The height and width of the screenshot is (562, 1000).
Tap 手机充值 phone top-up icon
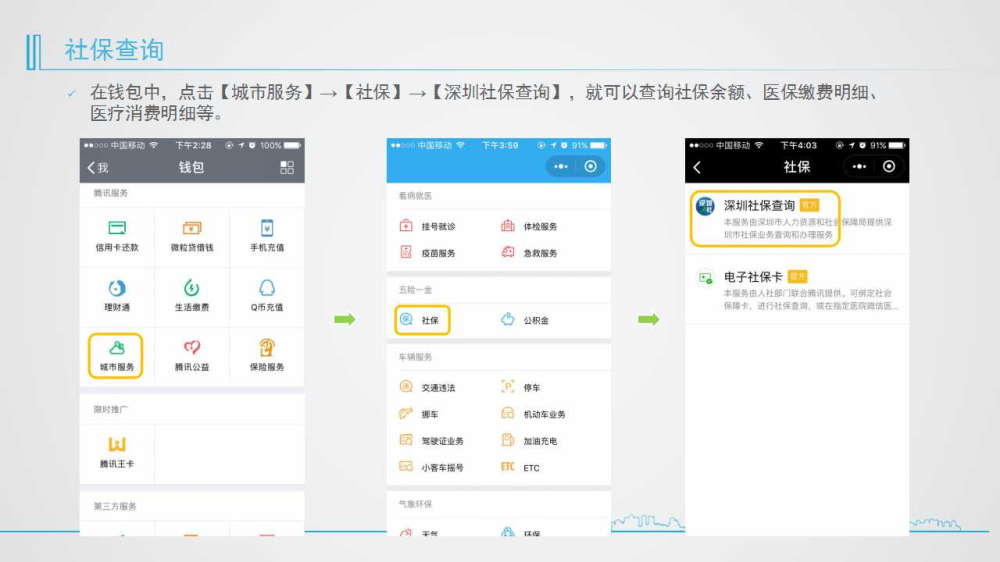coord(267,235)
